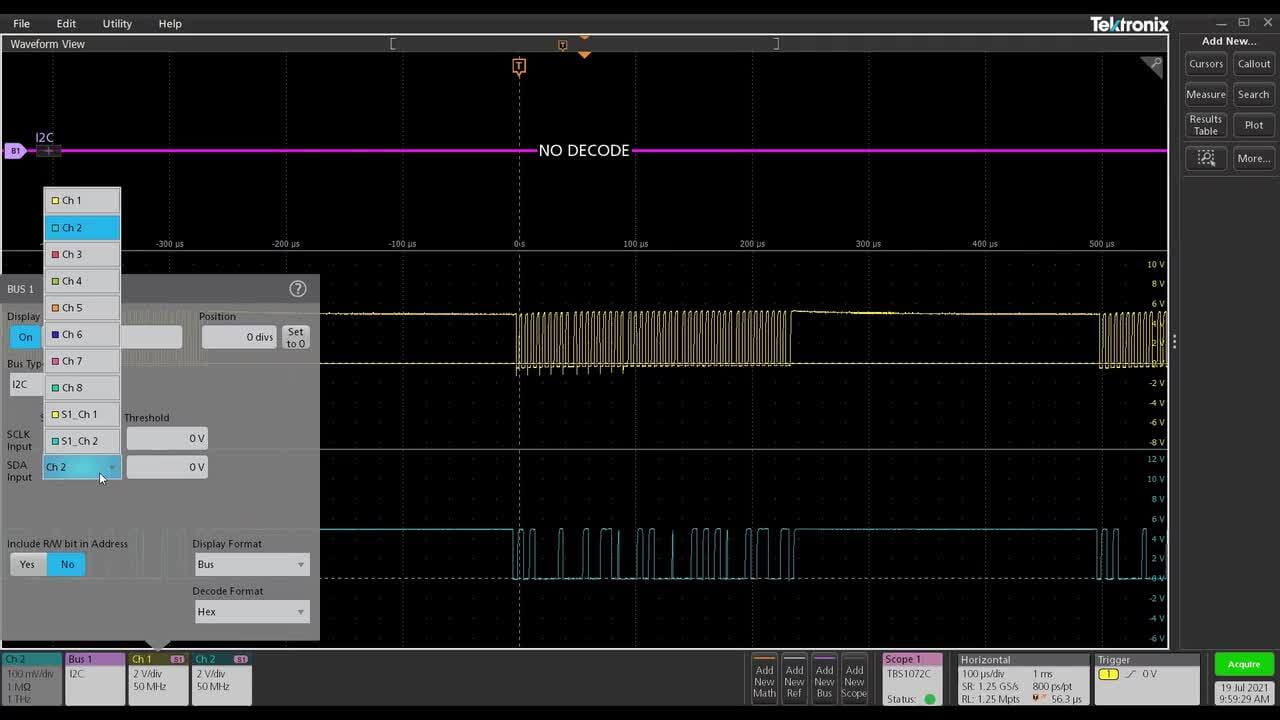
Task: Click the Set to 0 button
Action: tap(295, 337)
